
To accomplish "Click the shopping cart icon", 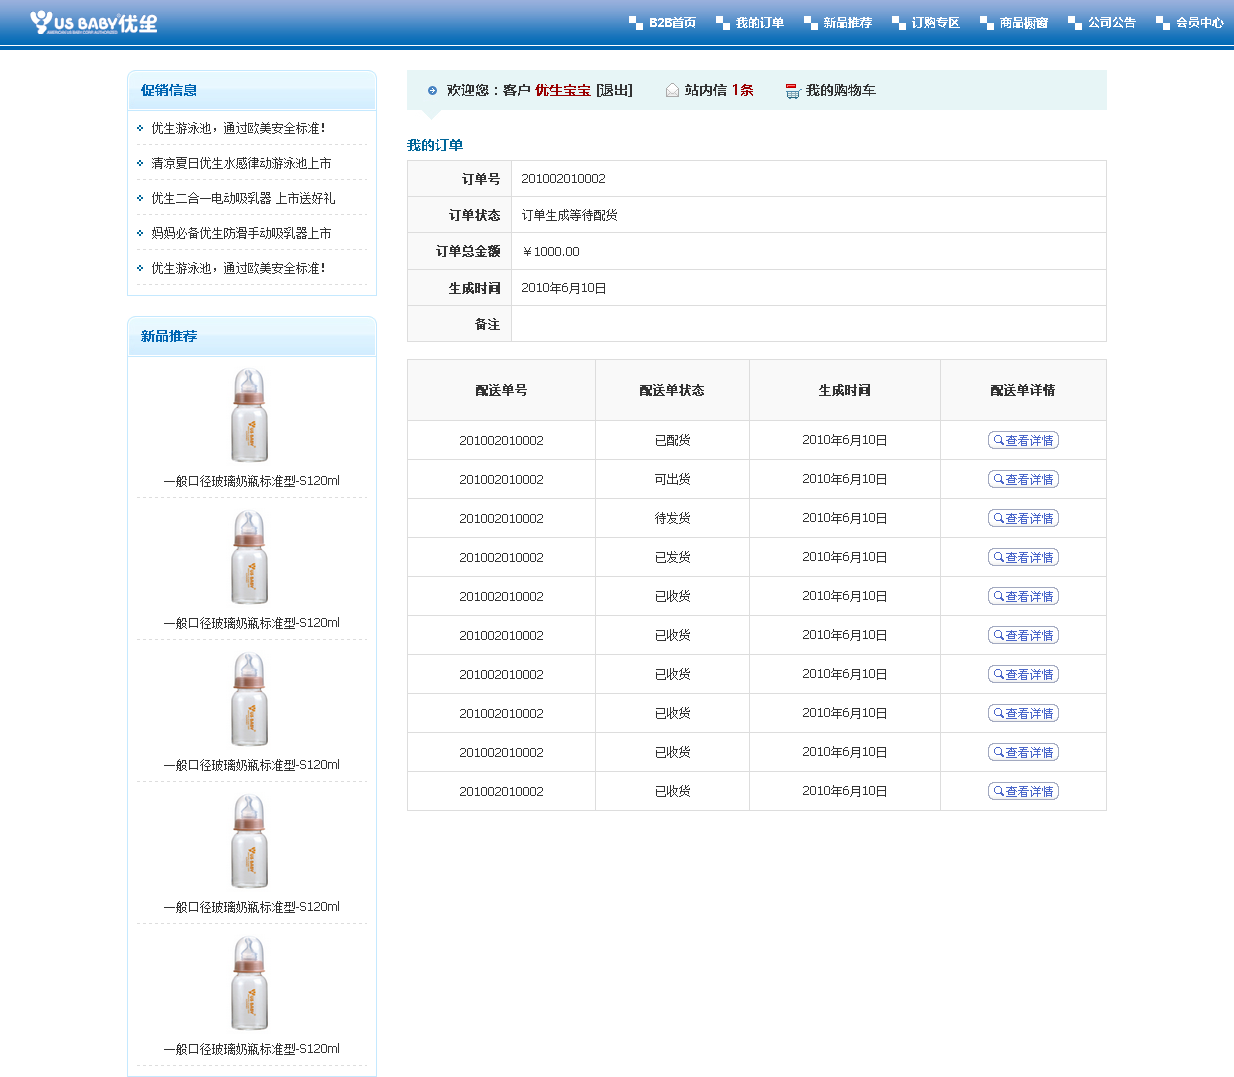I will tap(792, 91).
